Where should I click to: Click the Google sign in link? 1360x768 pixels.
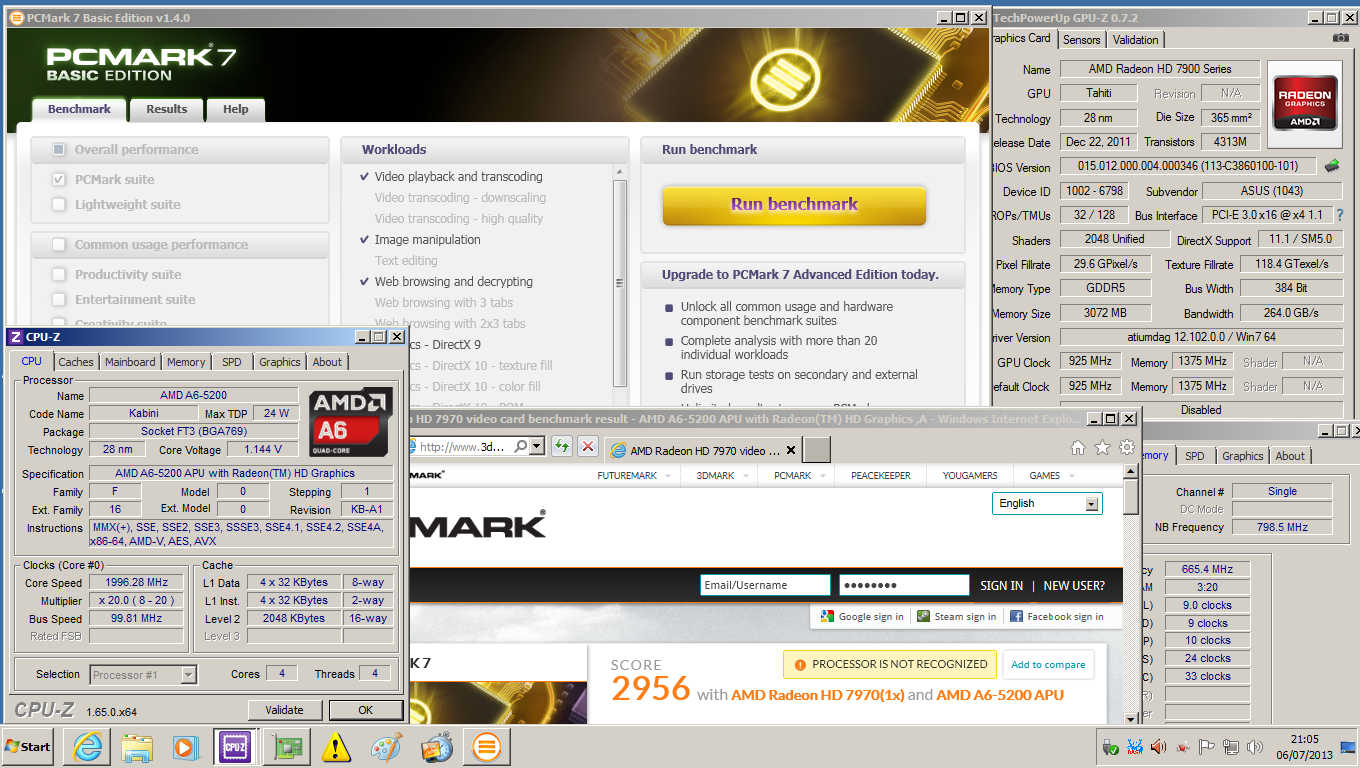click(862, 617)
